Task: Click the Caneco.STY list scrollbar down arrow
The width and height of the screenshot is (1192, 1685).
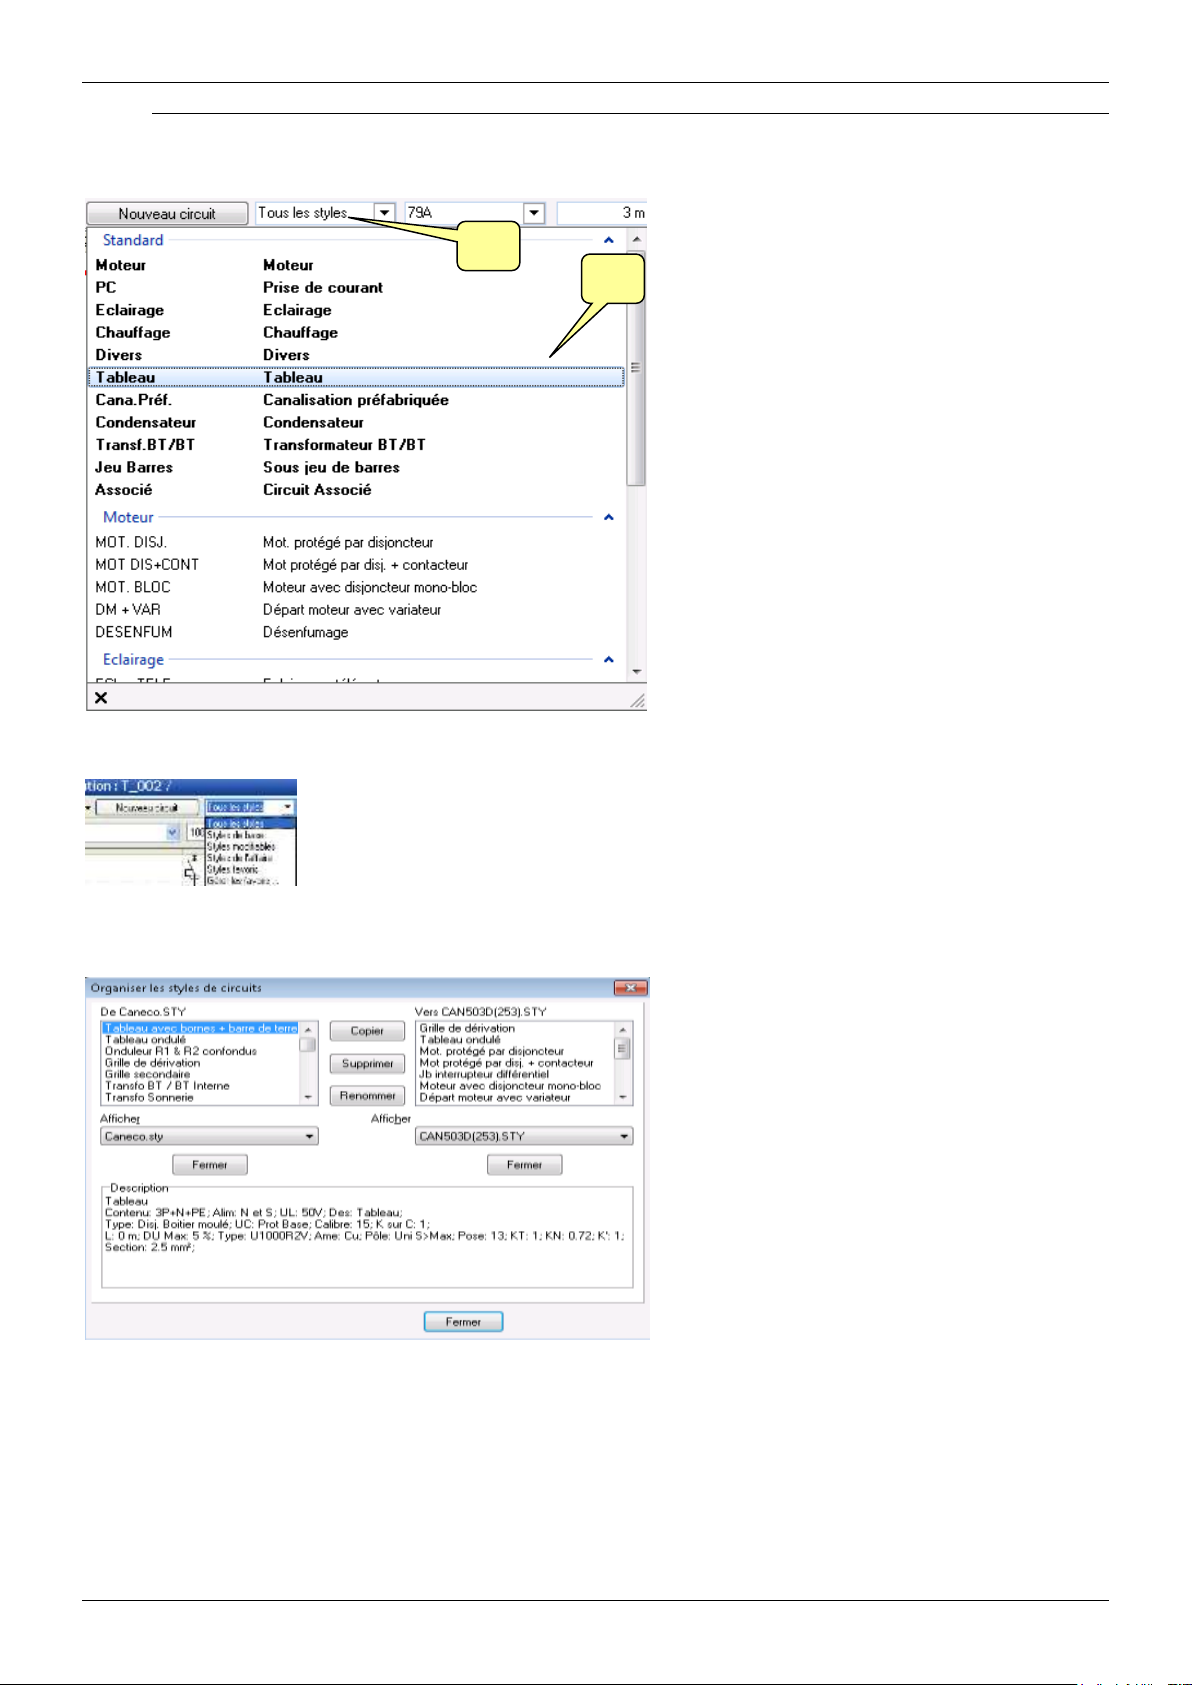Action: click(308, 1097)
